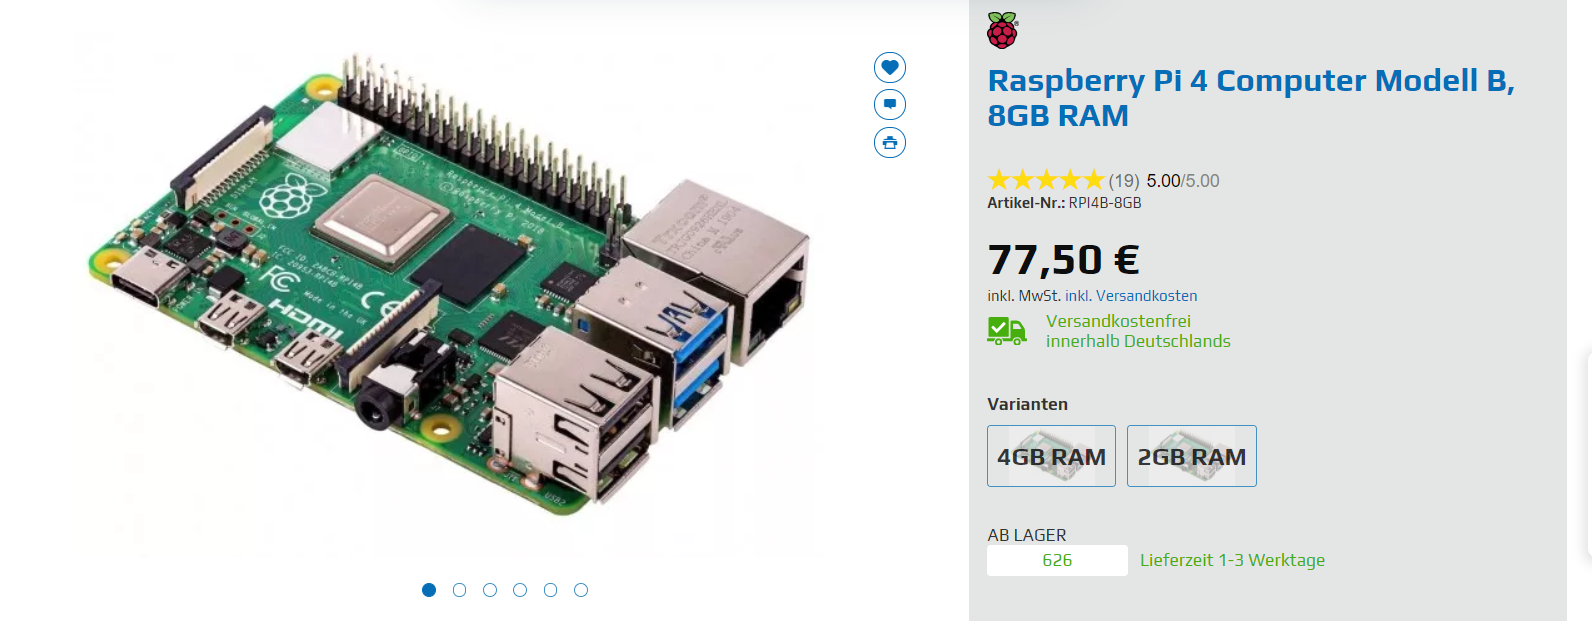The width and height of the screenshot is (1592, 621).
Task: Click the Raspberry Pi 4 product title
Action: click(1251, 98)
